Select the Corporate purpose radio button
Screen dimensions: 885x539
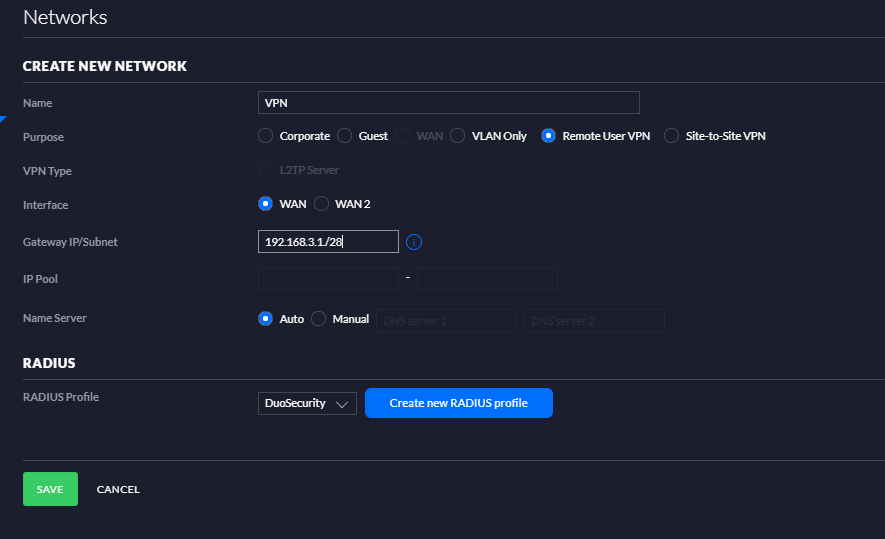point(265,136)
